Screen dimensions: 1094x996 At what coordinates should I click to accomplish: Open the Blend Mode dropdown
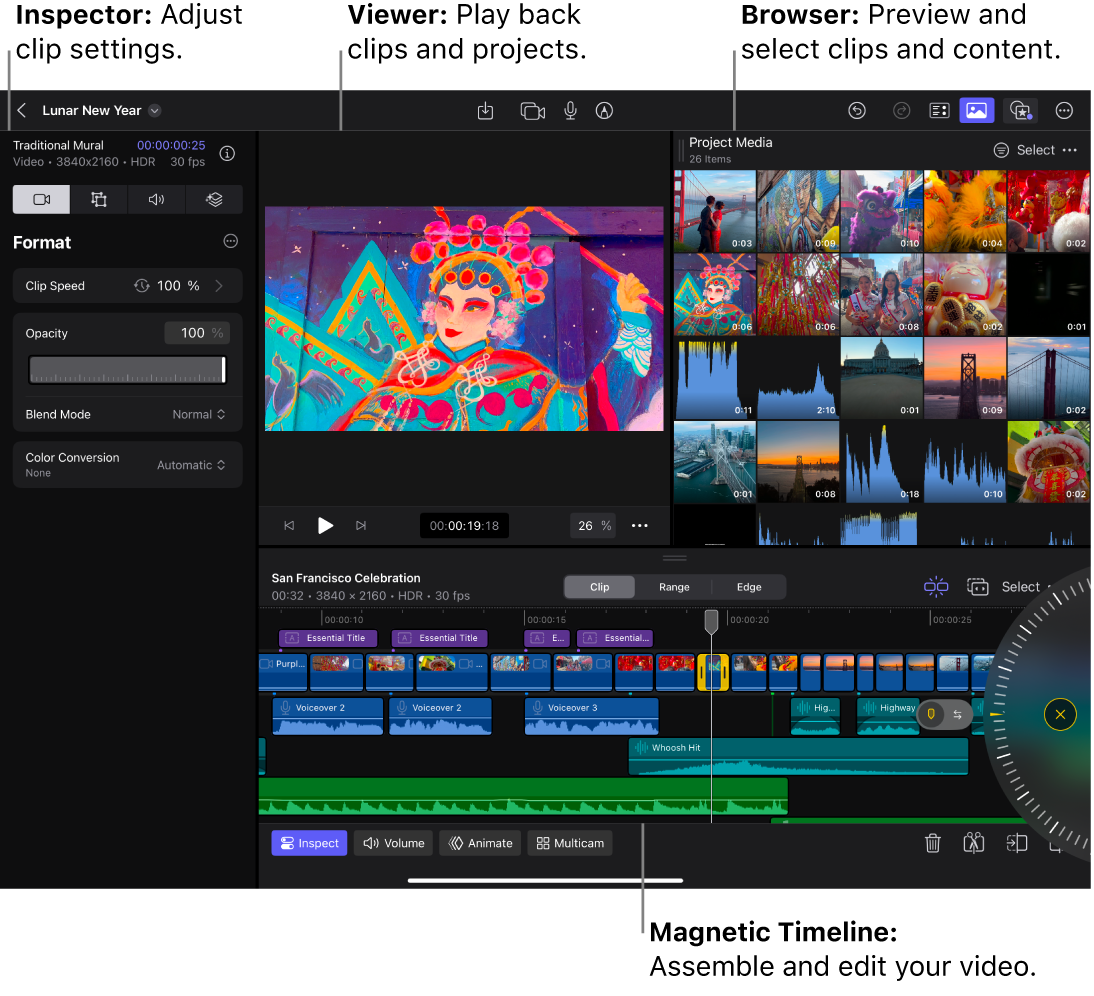pos(197,414)
